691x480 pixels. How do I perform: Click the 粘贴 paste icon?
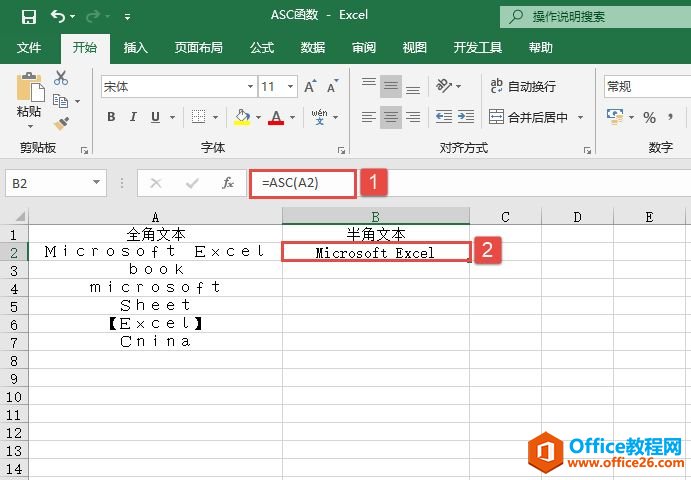30,87
